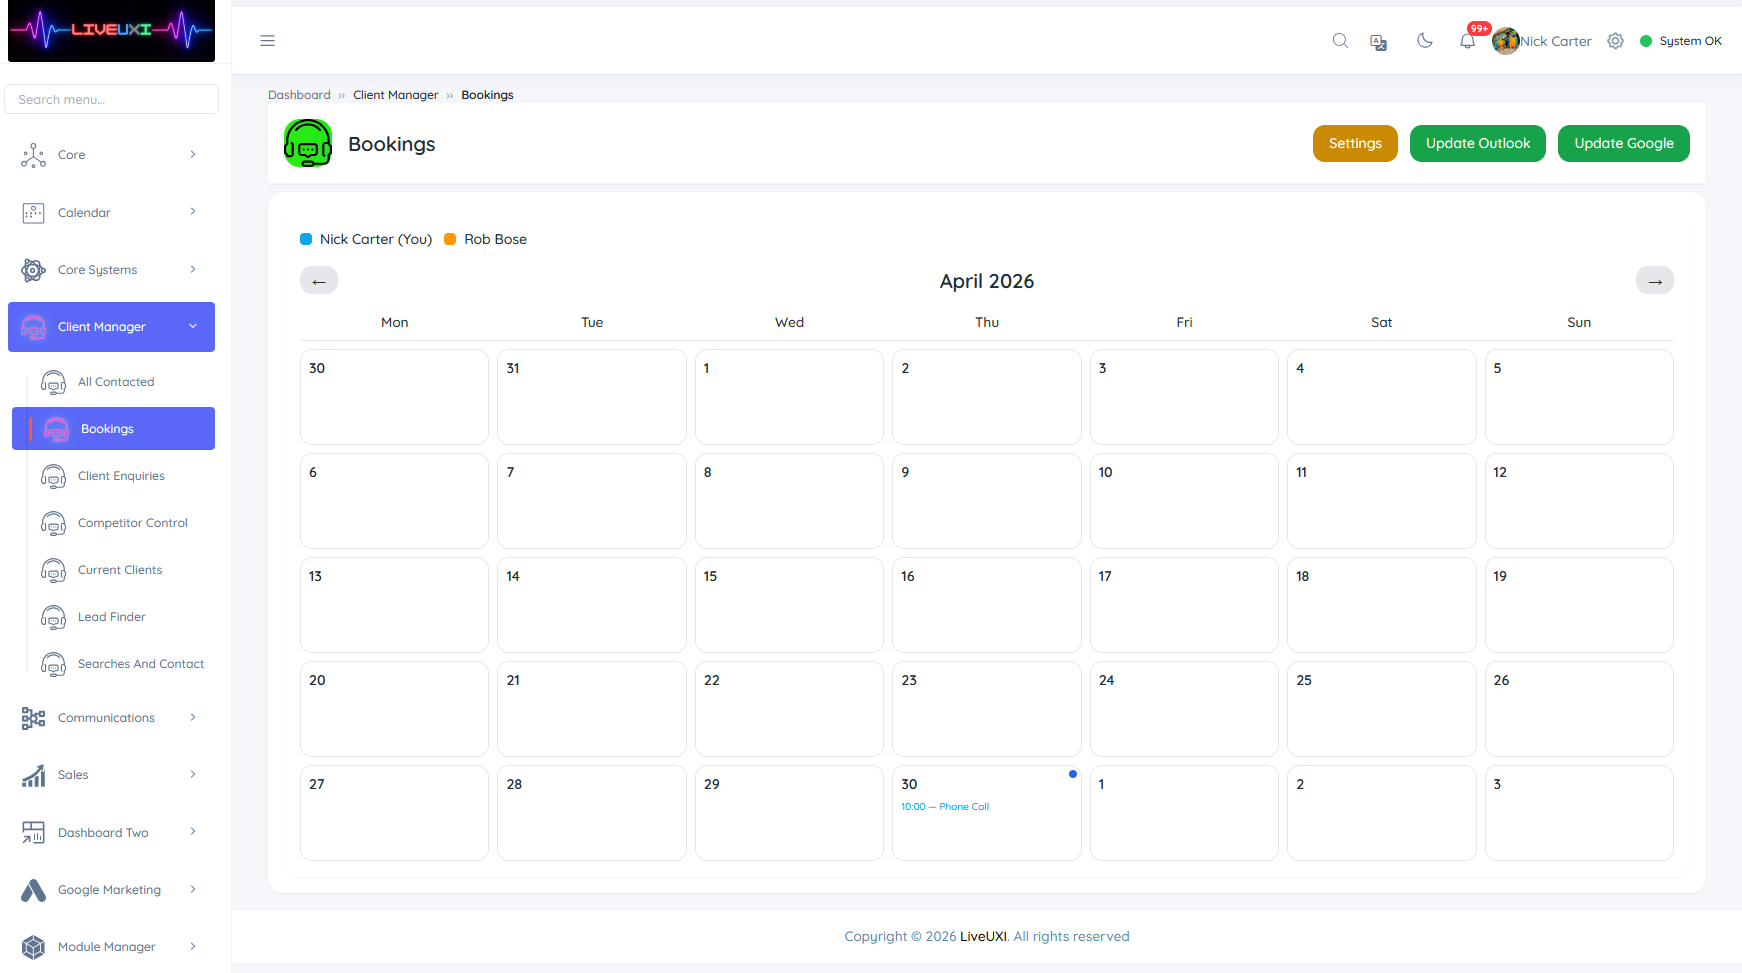The width and height of the screenshot is (1742, 973).
Task: Click Update Google button
Action: [1624, 143]
